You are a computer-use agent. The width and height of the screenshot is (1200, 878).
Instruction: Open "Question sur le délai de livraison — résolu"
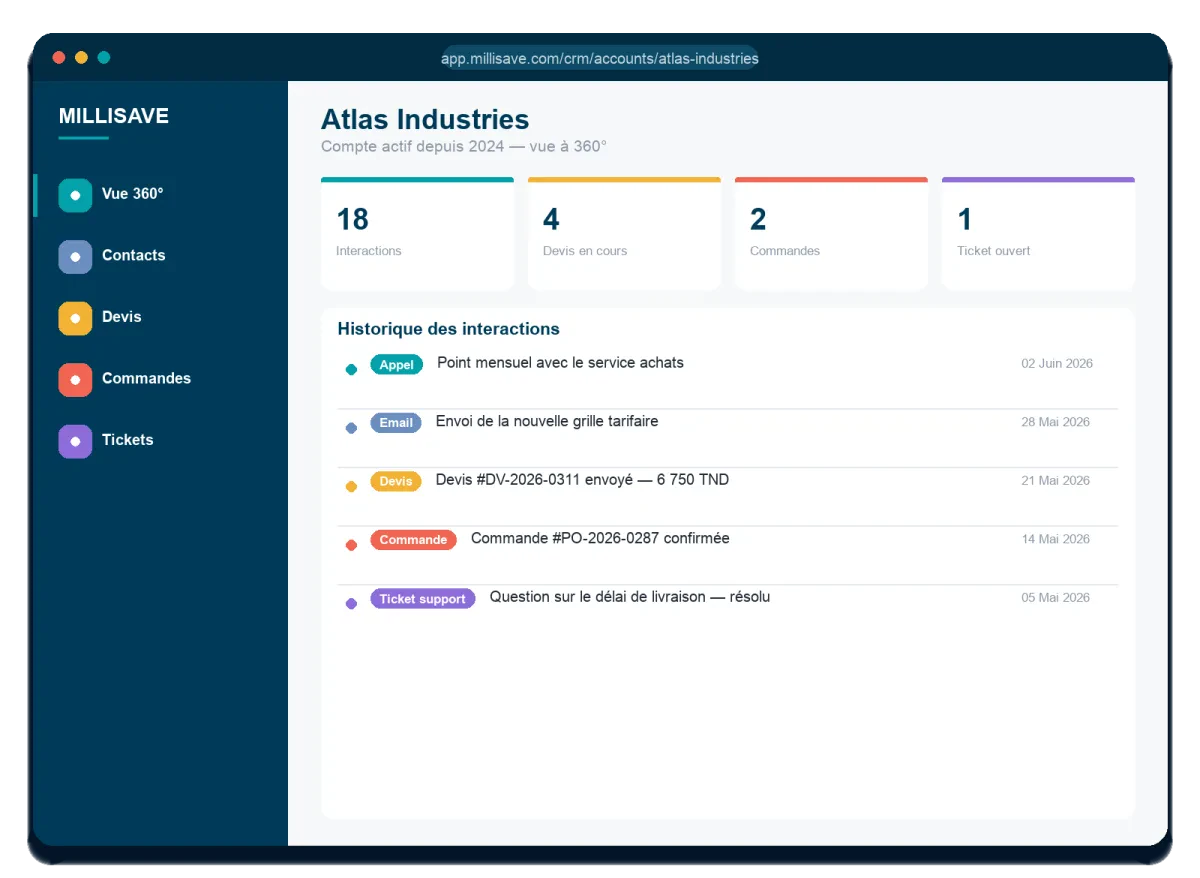[x=630, y=597]
